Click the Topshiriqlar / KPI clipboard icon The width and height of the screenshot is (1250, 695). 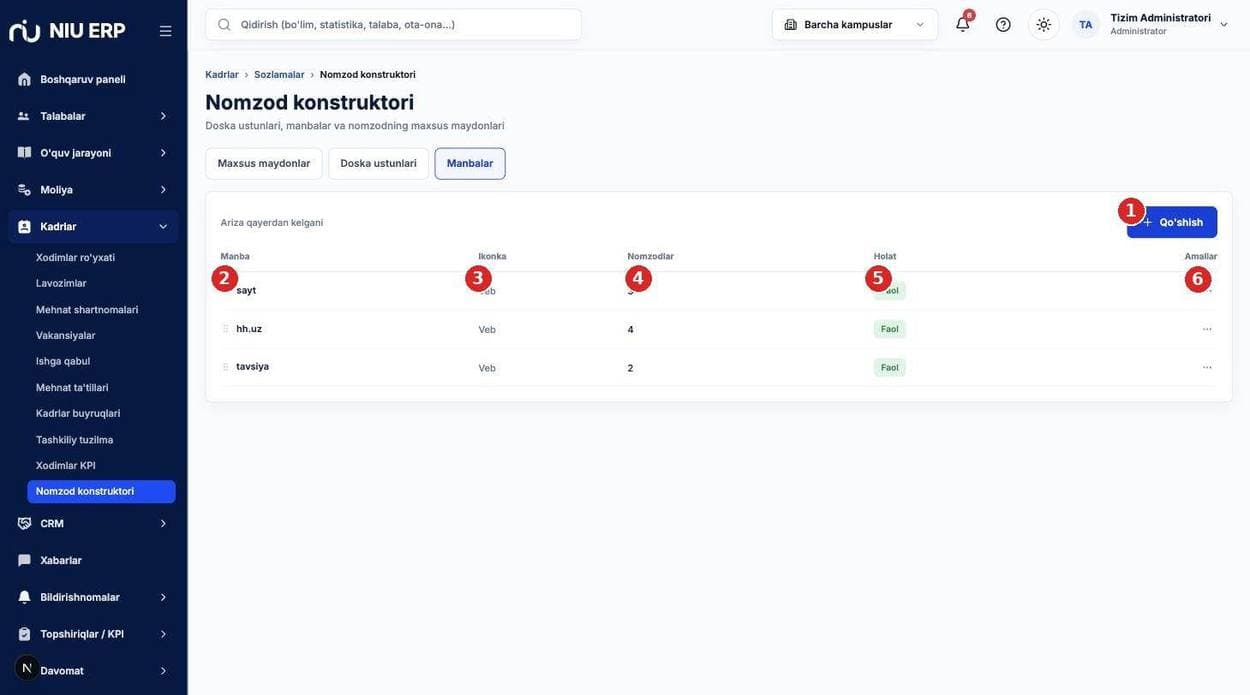click(x=24, y=634)
